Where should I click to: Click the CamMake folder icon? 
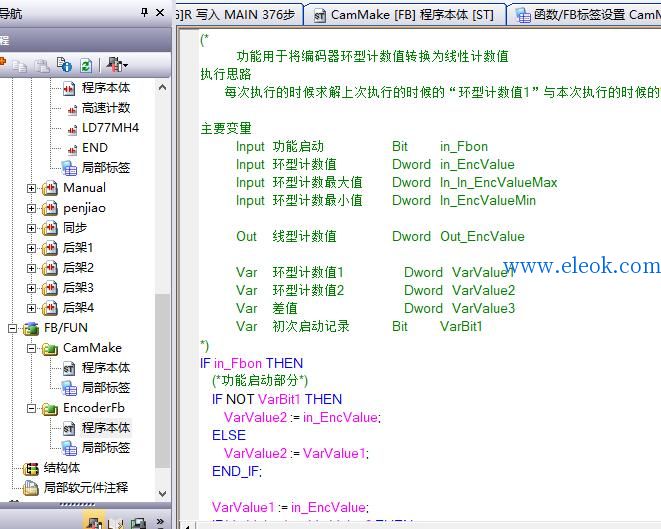[x=50, y=349]
